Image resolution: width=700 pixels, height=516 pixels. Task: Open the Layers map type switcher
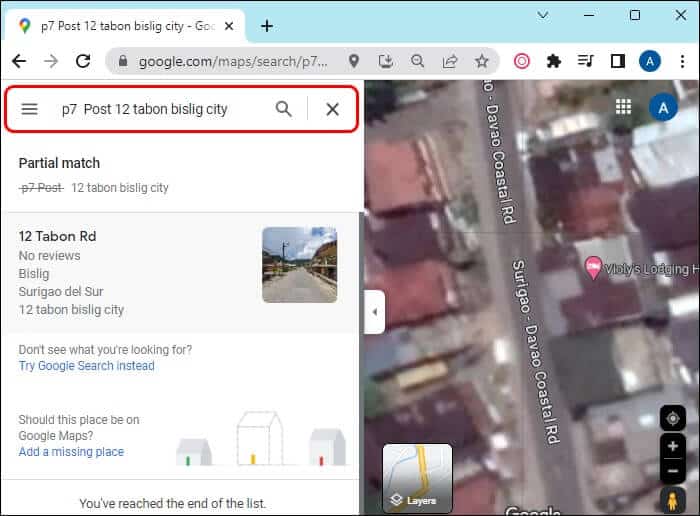(417, 478)
